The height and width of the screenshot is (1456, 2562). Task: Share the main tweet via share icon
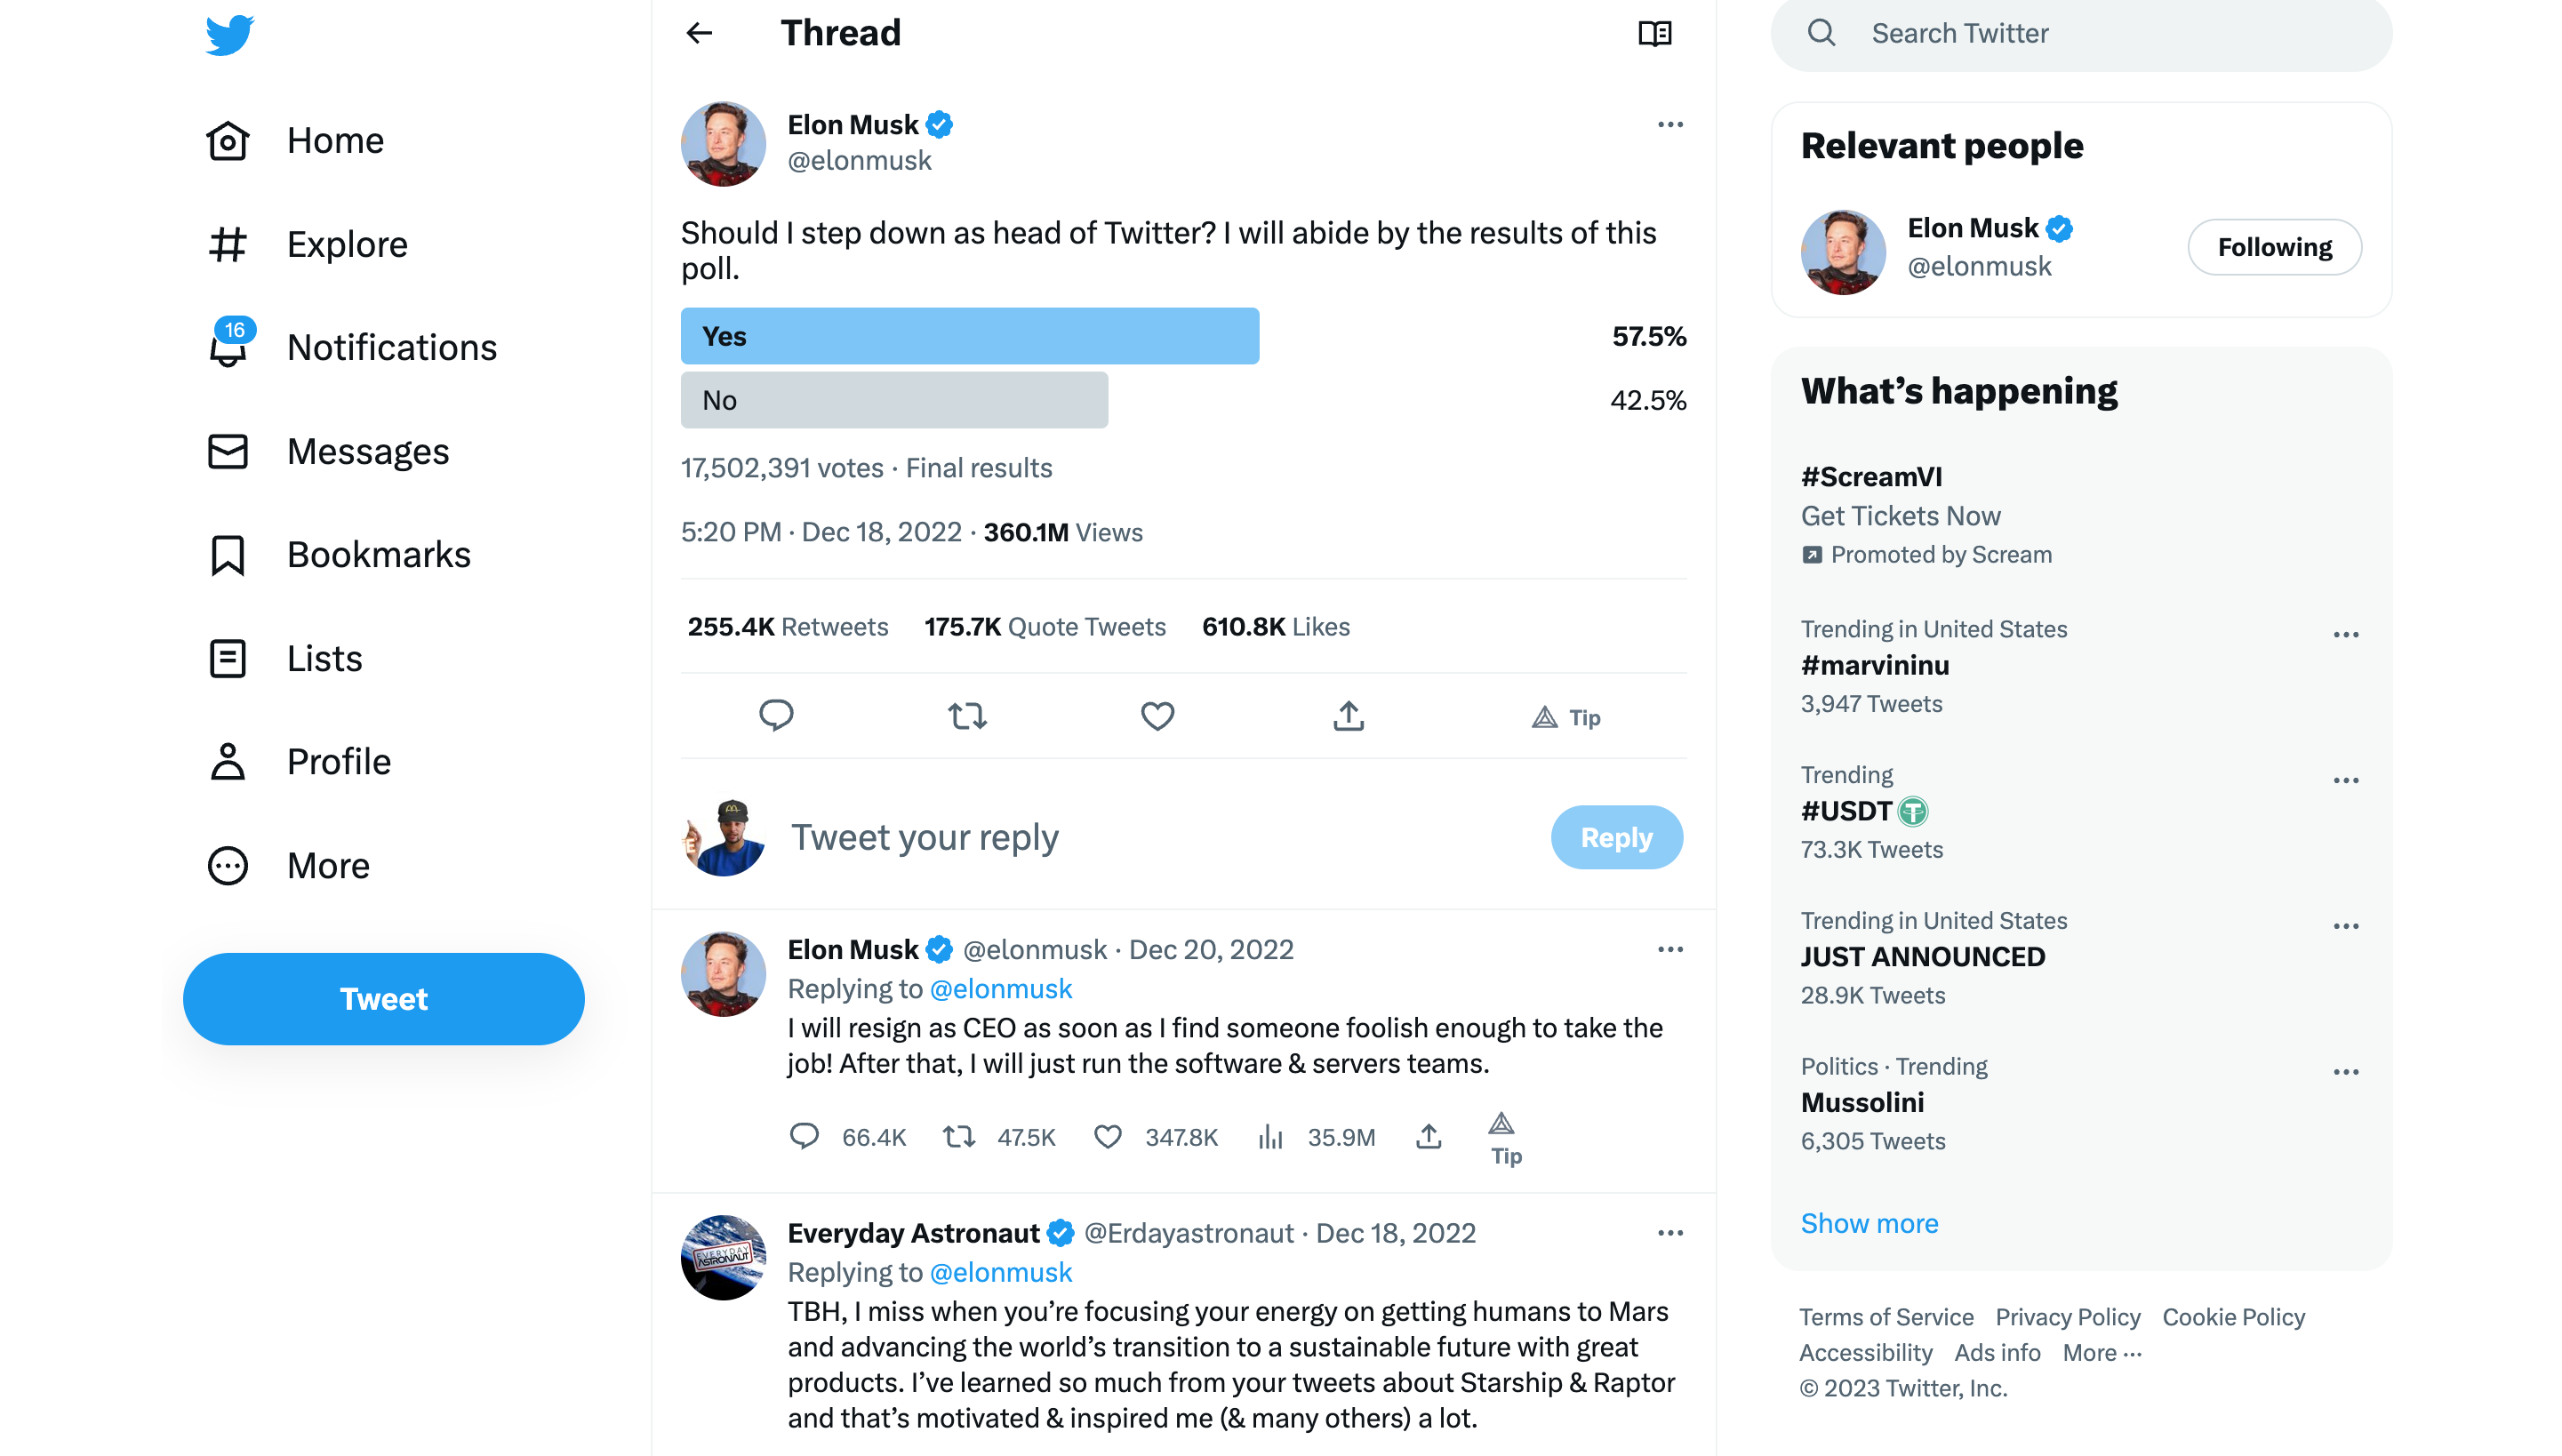(1348, 716)
